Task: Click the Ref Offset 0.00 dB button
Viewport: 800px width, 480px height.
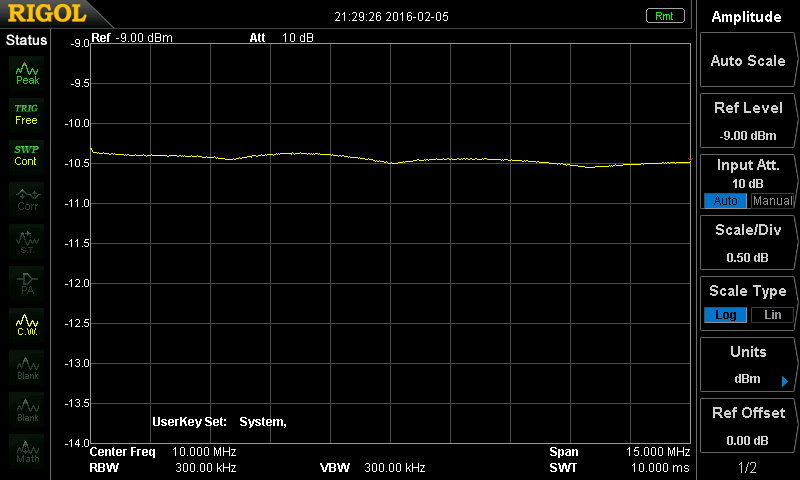Action: 748,426
